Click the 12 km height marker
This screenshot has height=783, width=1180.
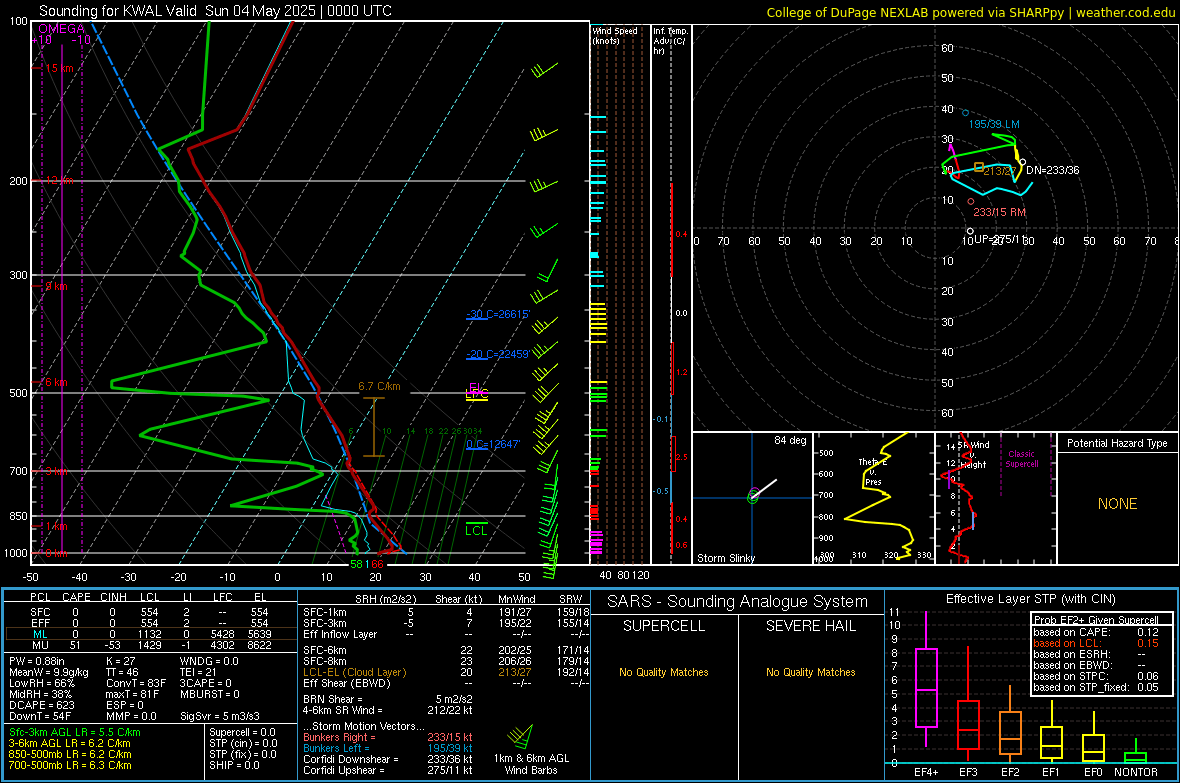tap(59, 181)
